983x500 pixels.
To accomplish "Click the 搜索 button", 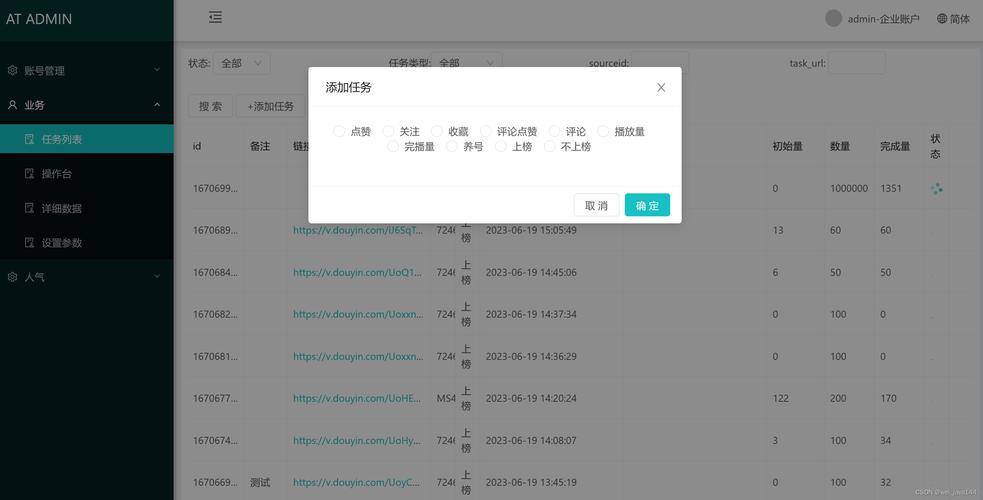I will [x=211, y=106].
